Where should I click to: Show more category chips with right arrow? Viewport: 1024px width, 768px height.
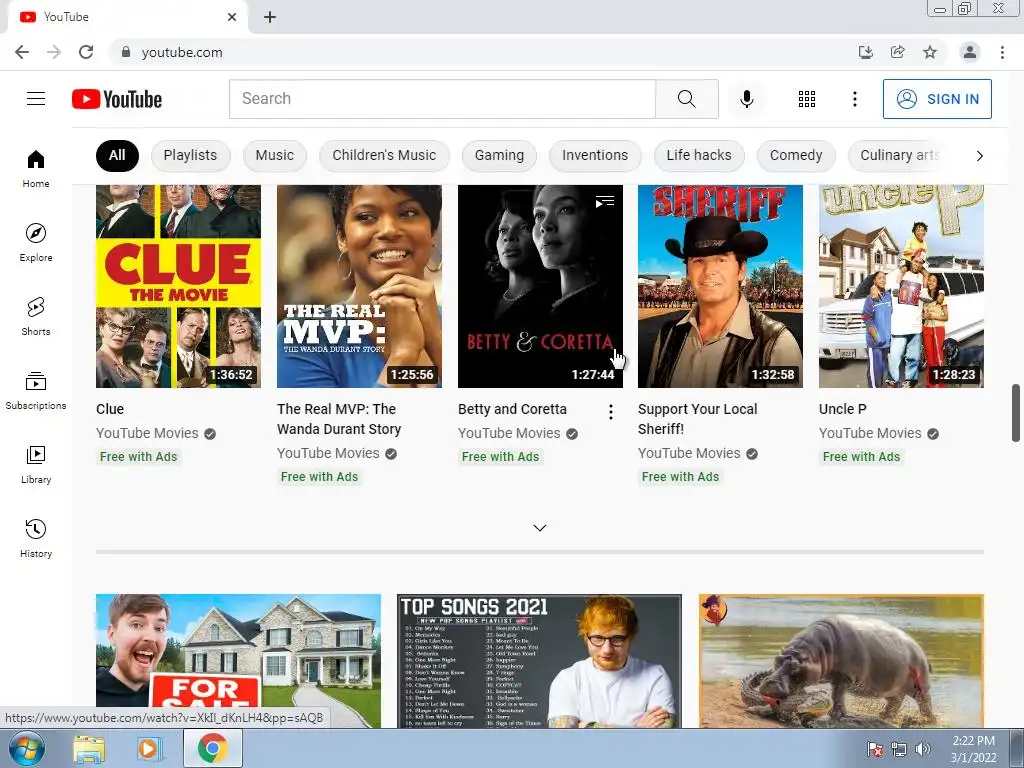point(979,155)
